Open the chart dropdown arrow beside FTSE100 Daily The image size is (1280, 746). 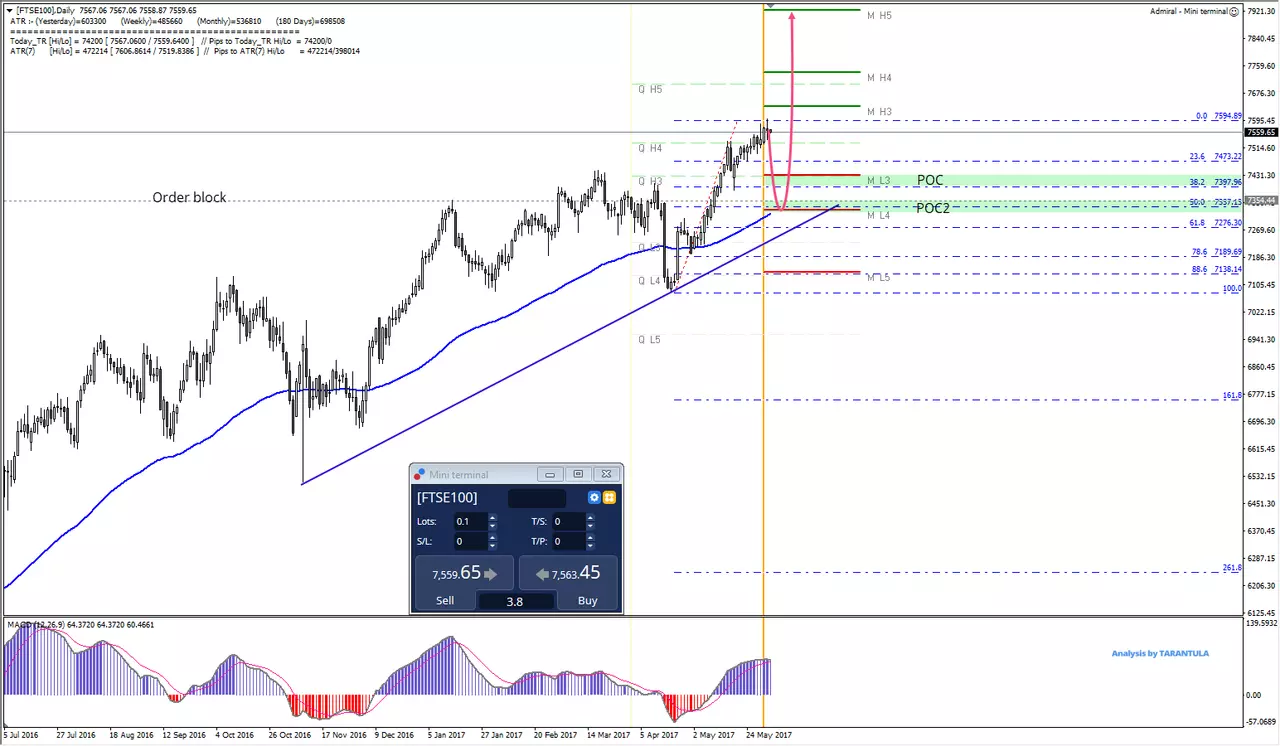9,9
